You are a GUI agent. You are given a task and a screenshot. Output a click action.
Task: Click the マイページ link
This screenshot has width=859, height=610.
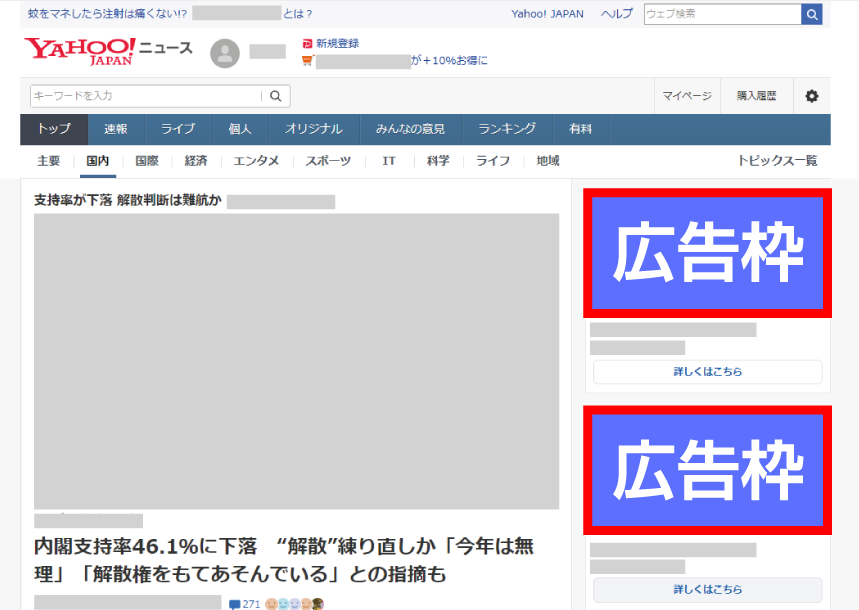coord(687,96)
